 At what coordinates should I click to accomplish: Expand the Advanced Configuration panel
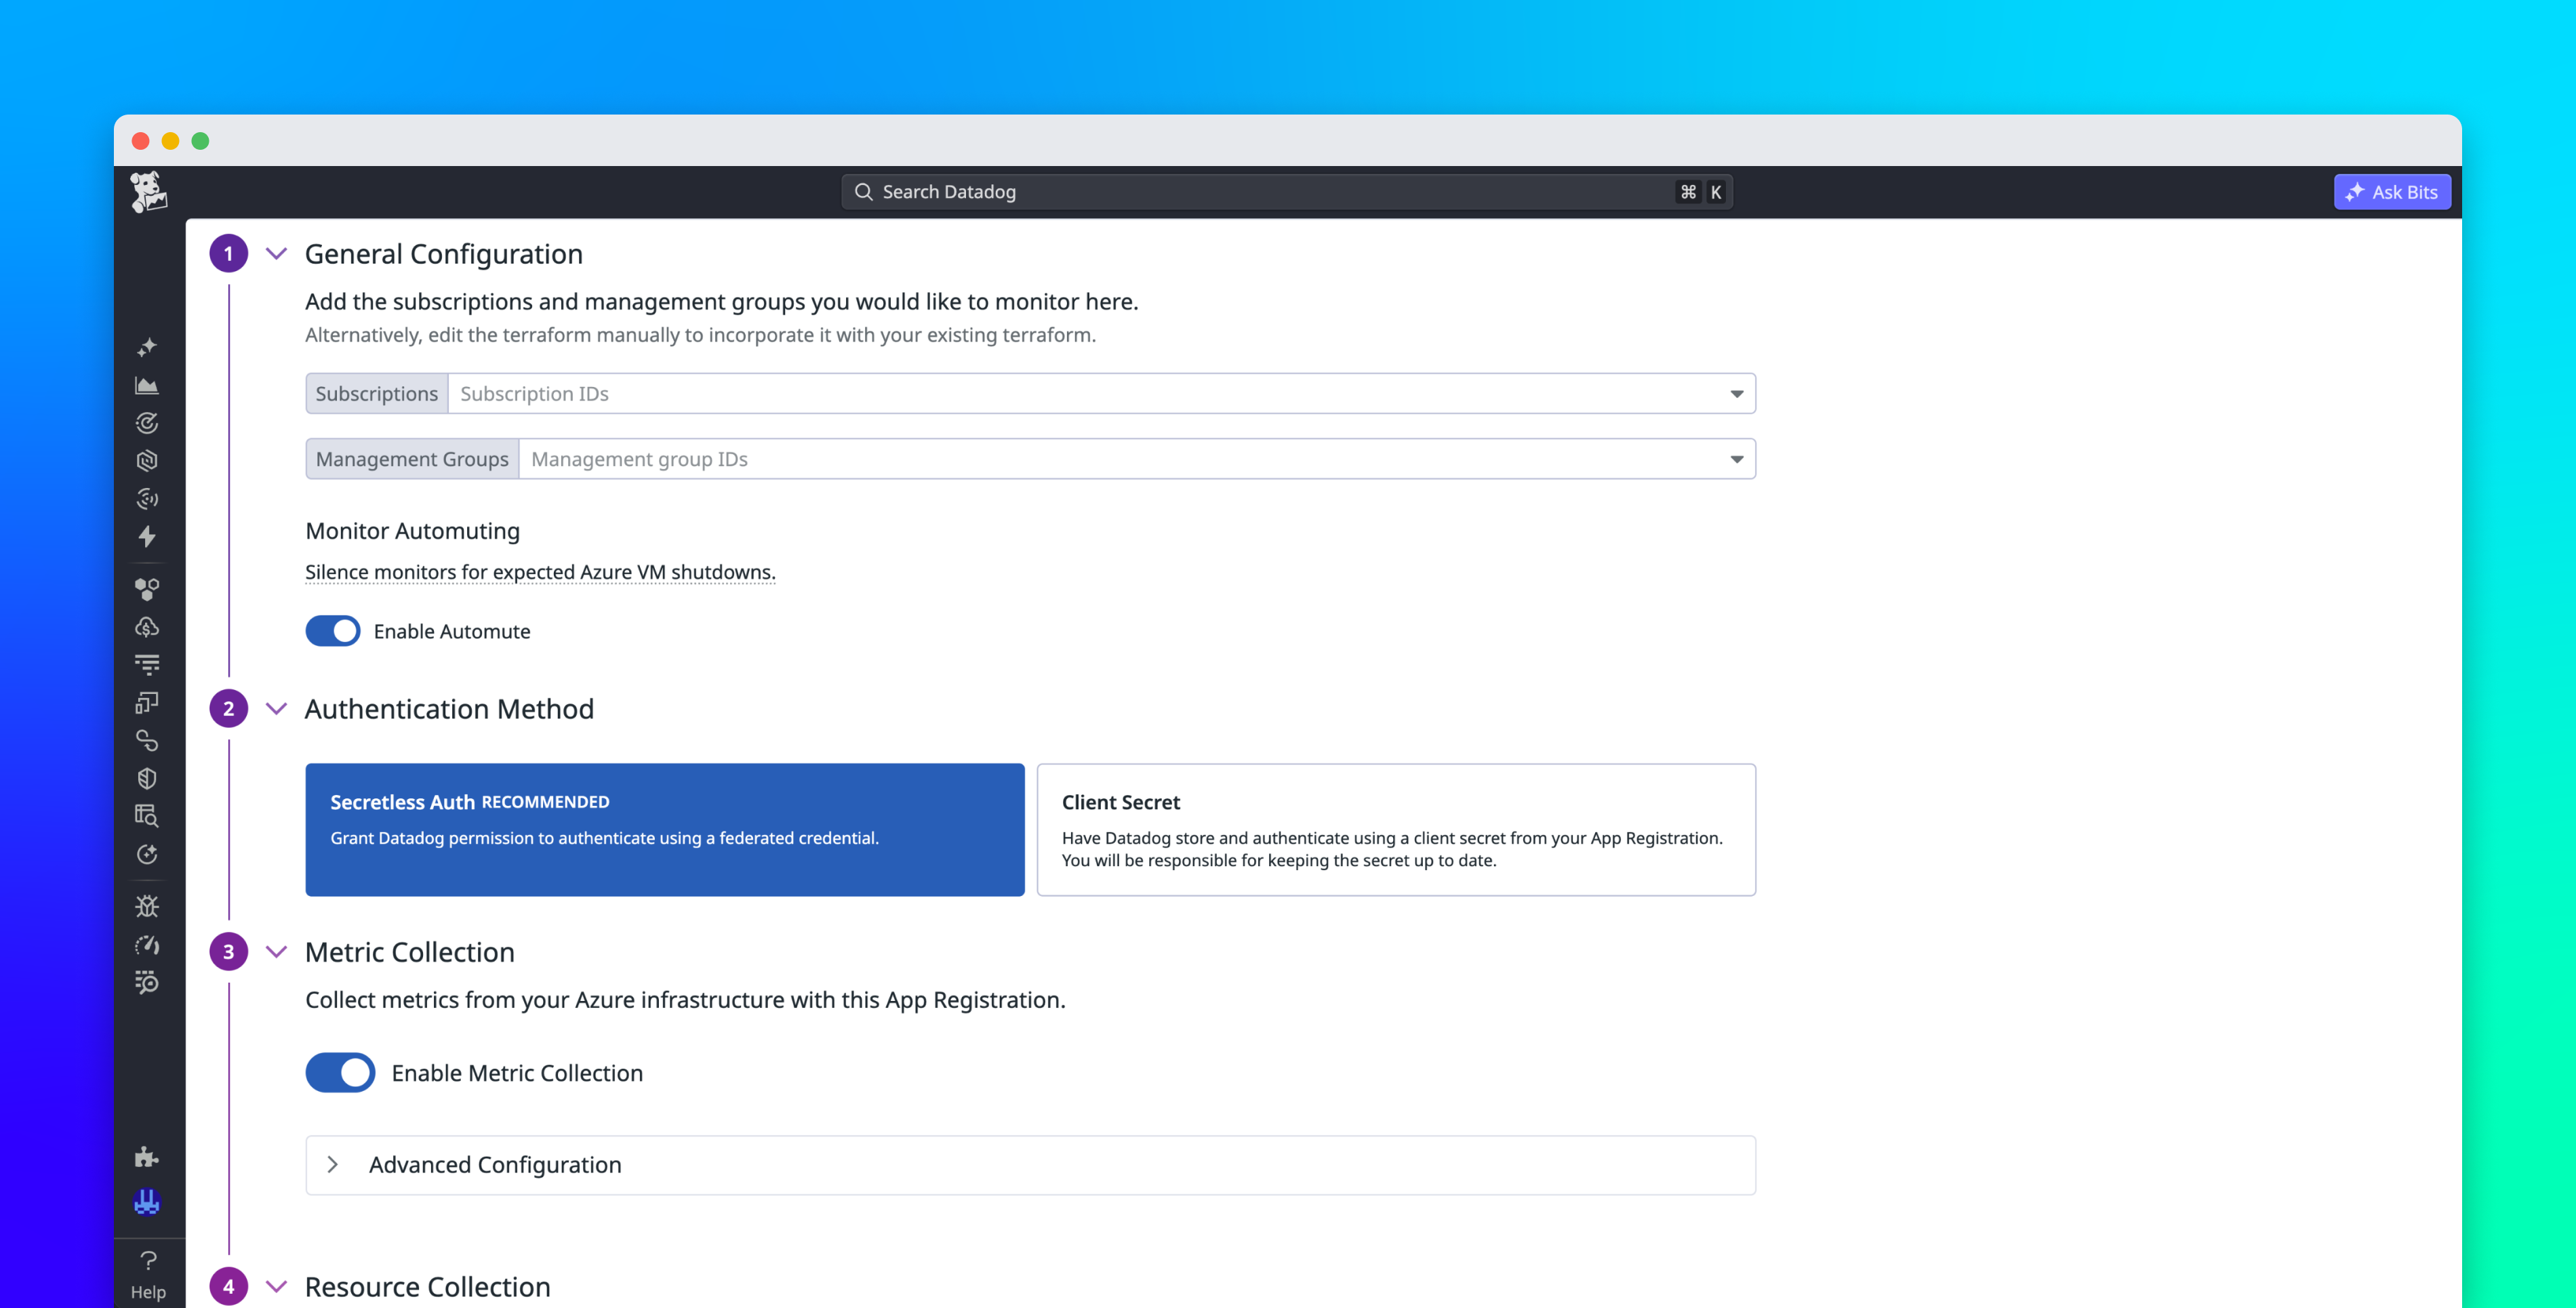pyautogui.click(x=1031, y=1165)
